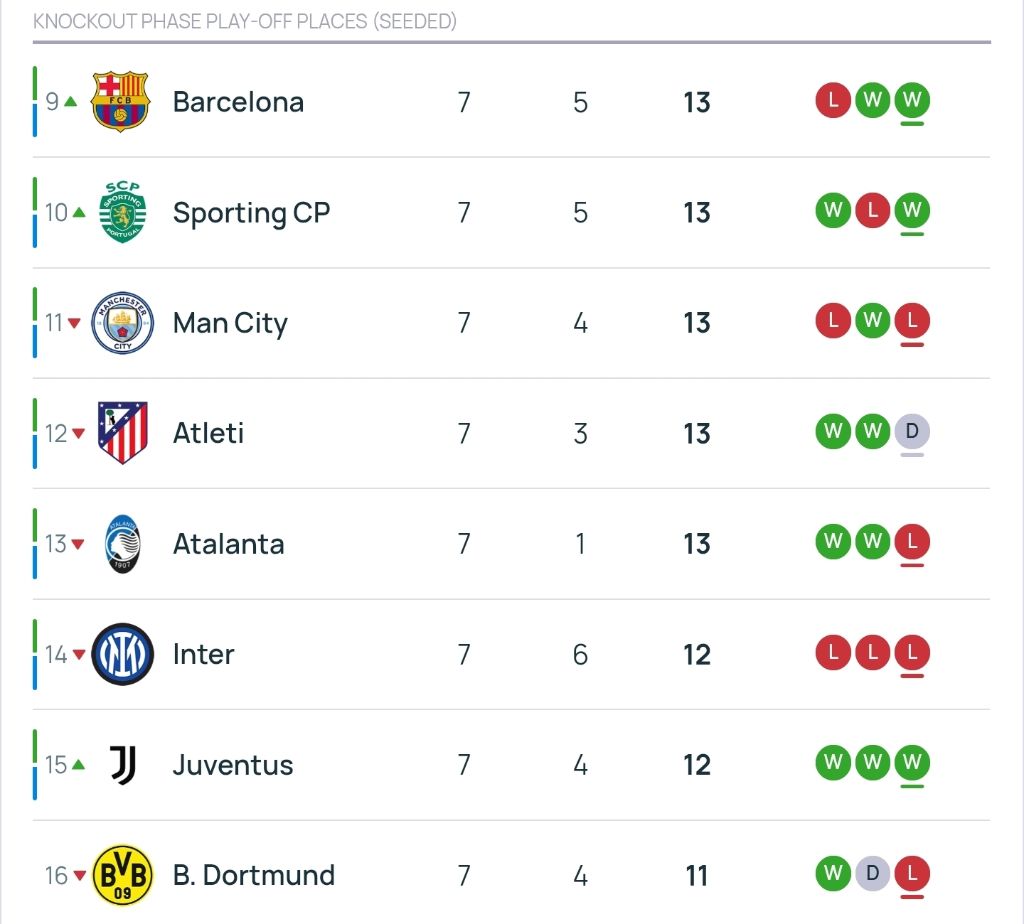Click the Atalanta club crest
This screenshot has height=924, width=1024.
(124, 544)
